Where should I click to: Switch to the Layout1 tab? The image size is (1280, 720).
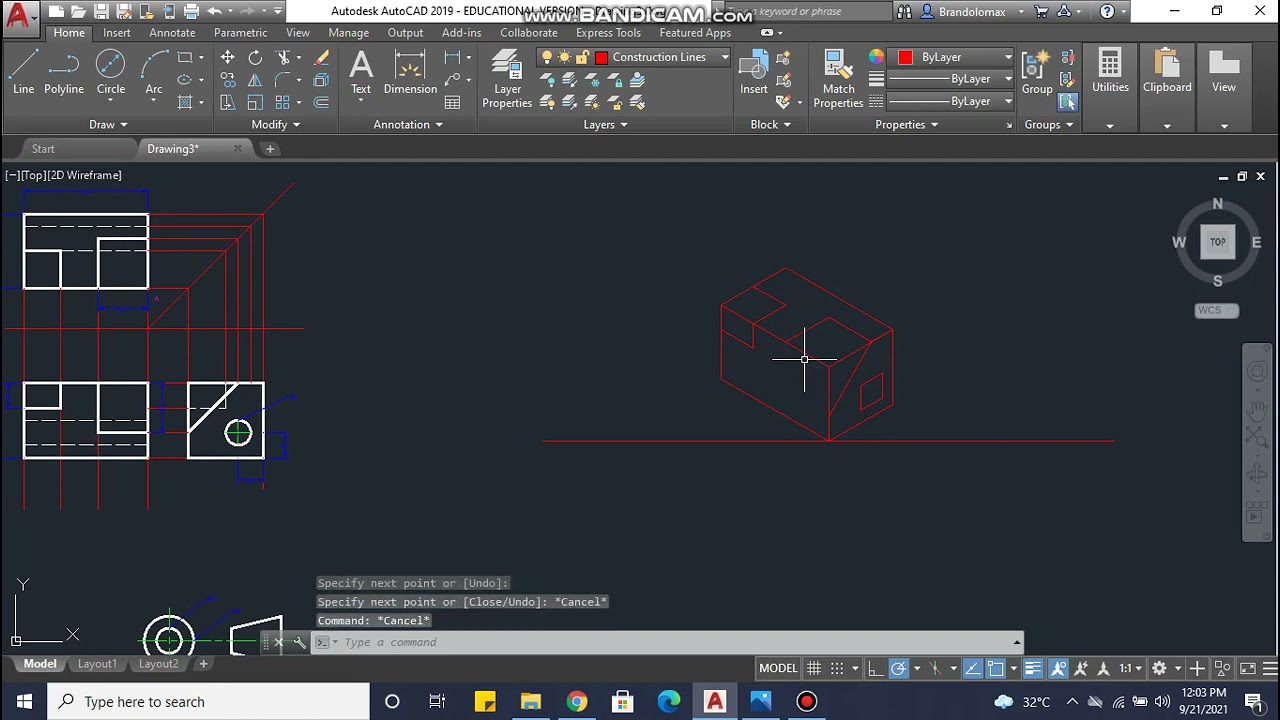(x=97, y=664)
